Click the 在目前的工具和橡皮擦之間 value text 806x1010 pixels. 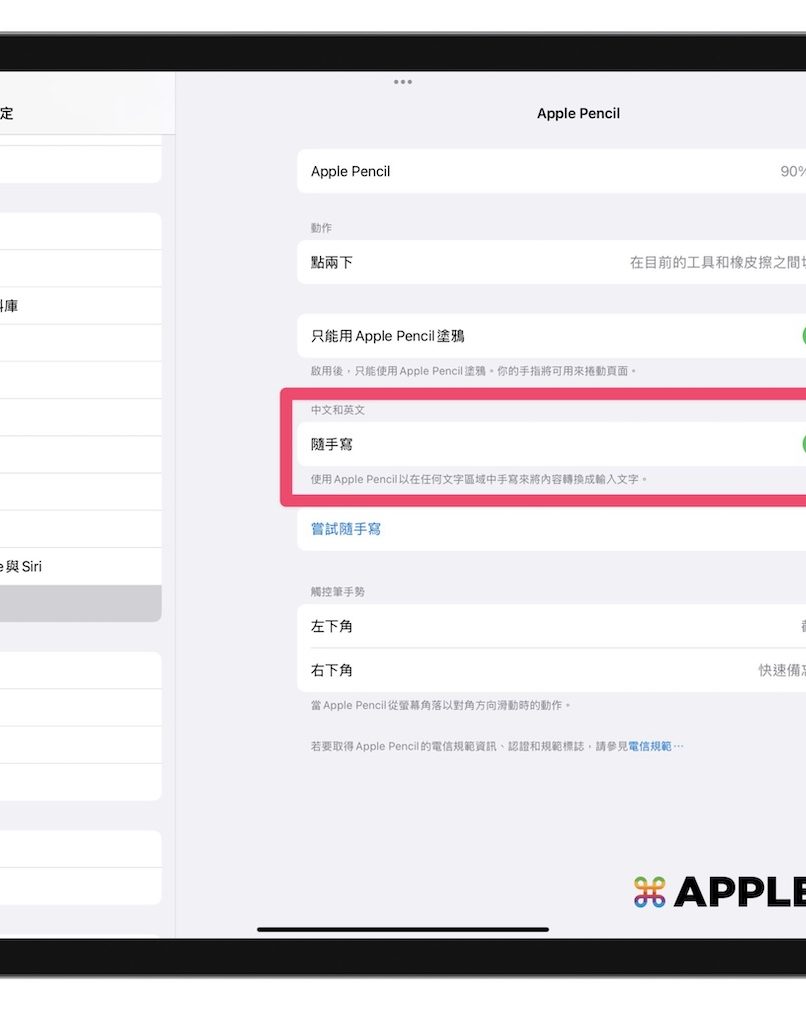click(x=716, y=262)
